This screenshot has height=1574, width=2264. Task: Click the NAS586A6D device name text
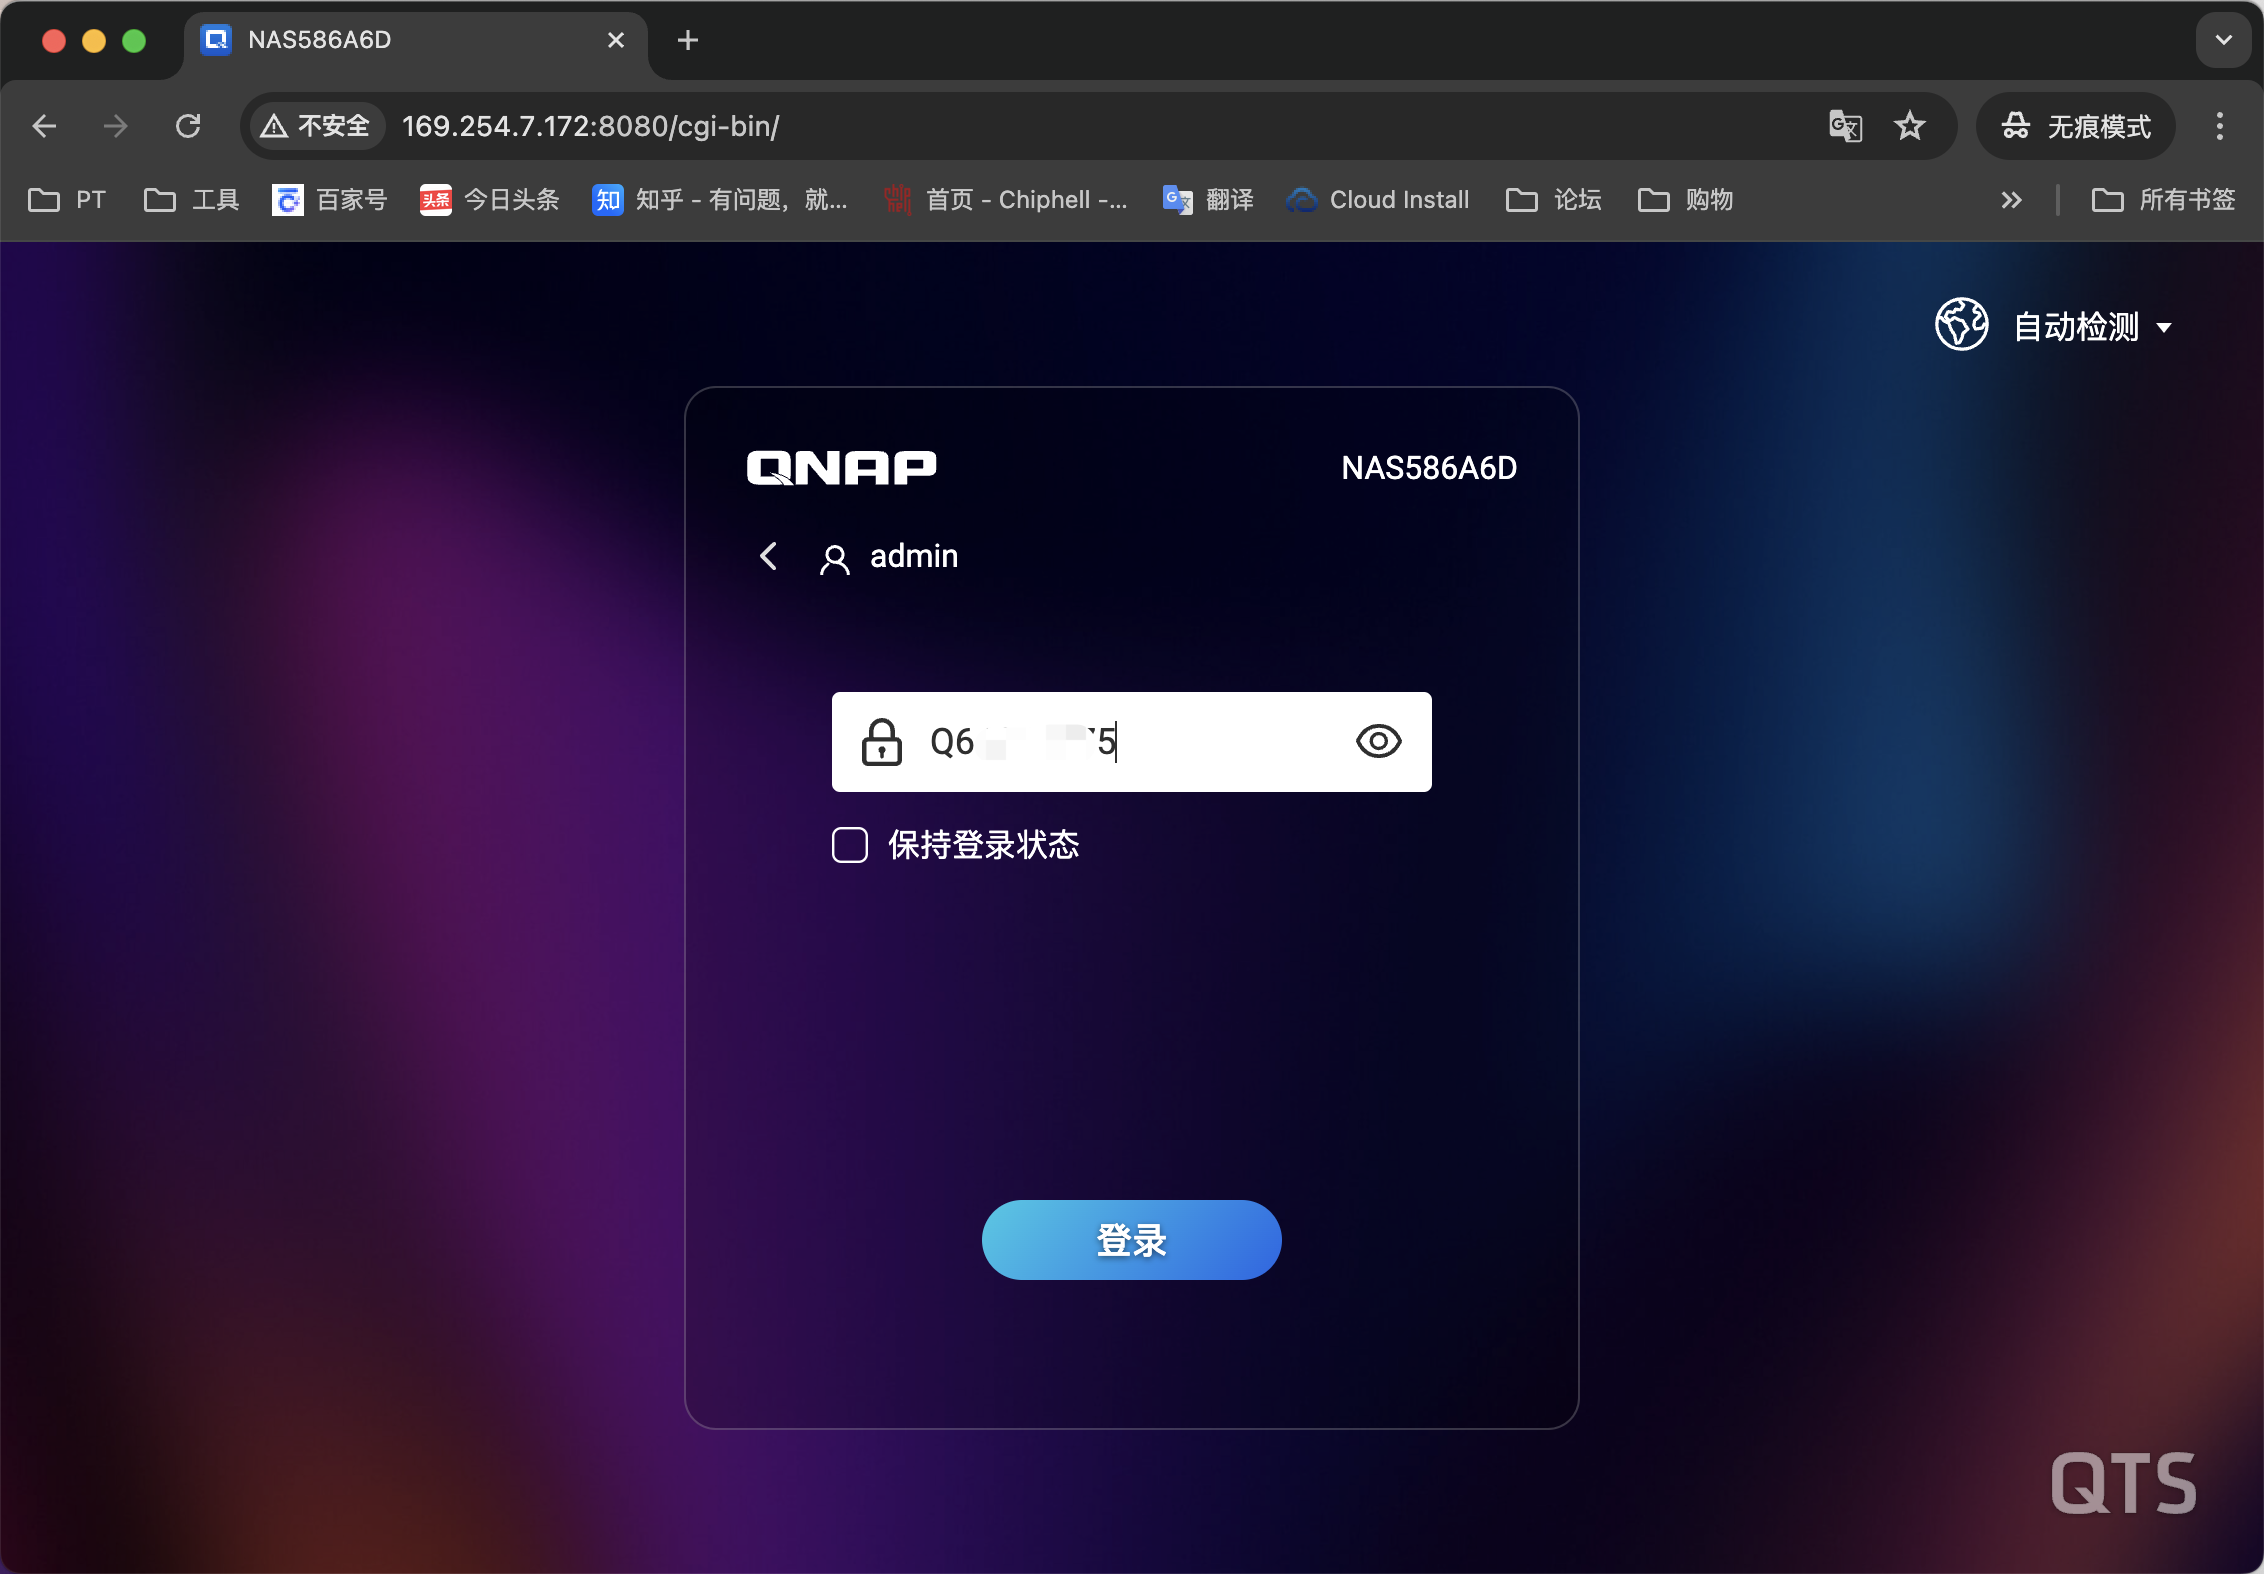[1429, 468]
